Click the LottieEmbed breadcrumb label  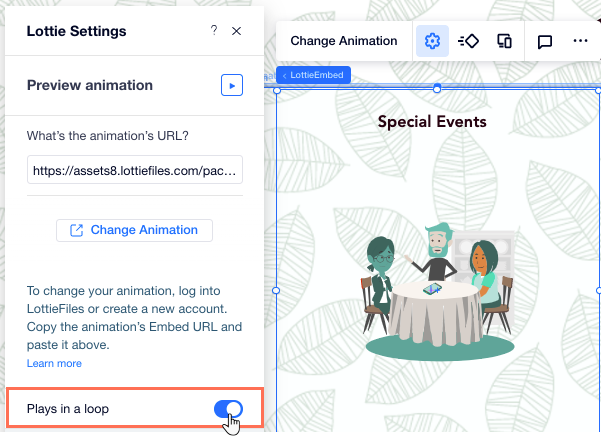313,75
